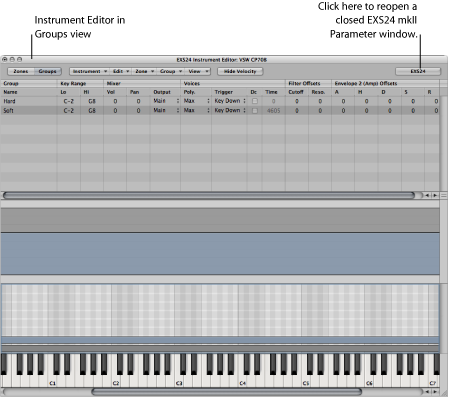This screenshot has width=449, height=397.
Task: Click the Poly. column header
Action: (x=189, y=92)
